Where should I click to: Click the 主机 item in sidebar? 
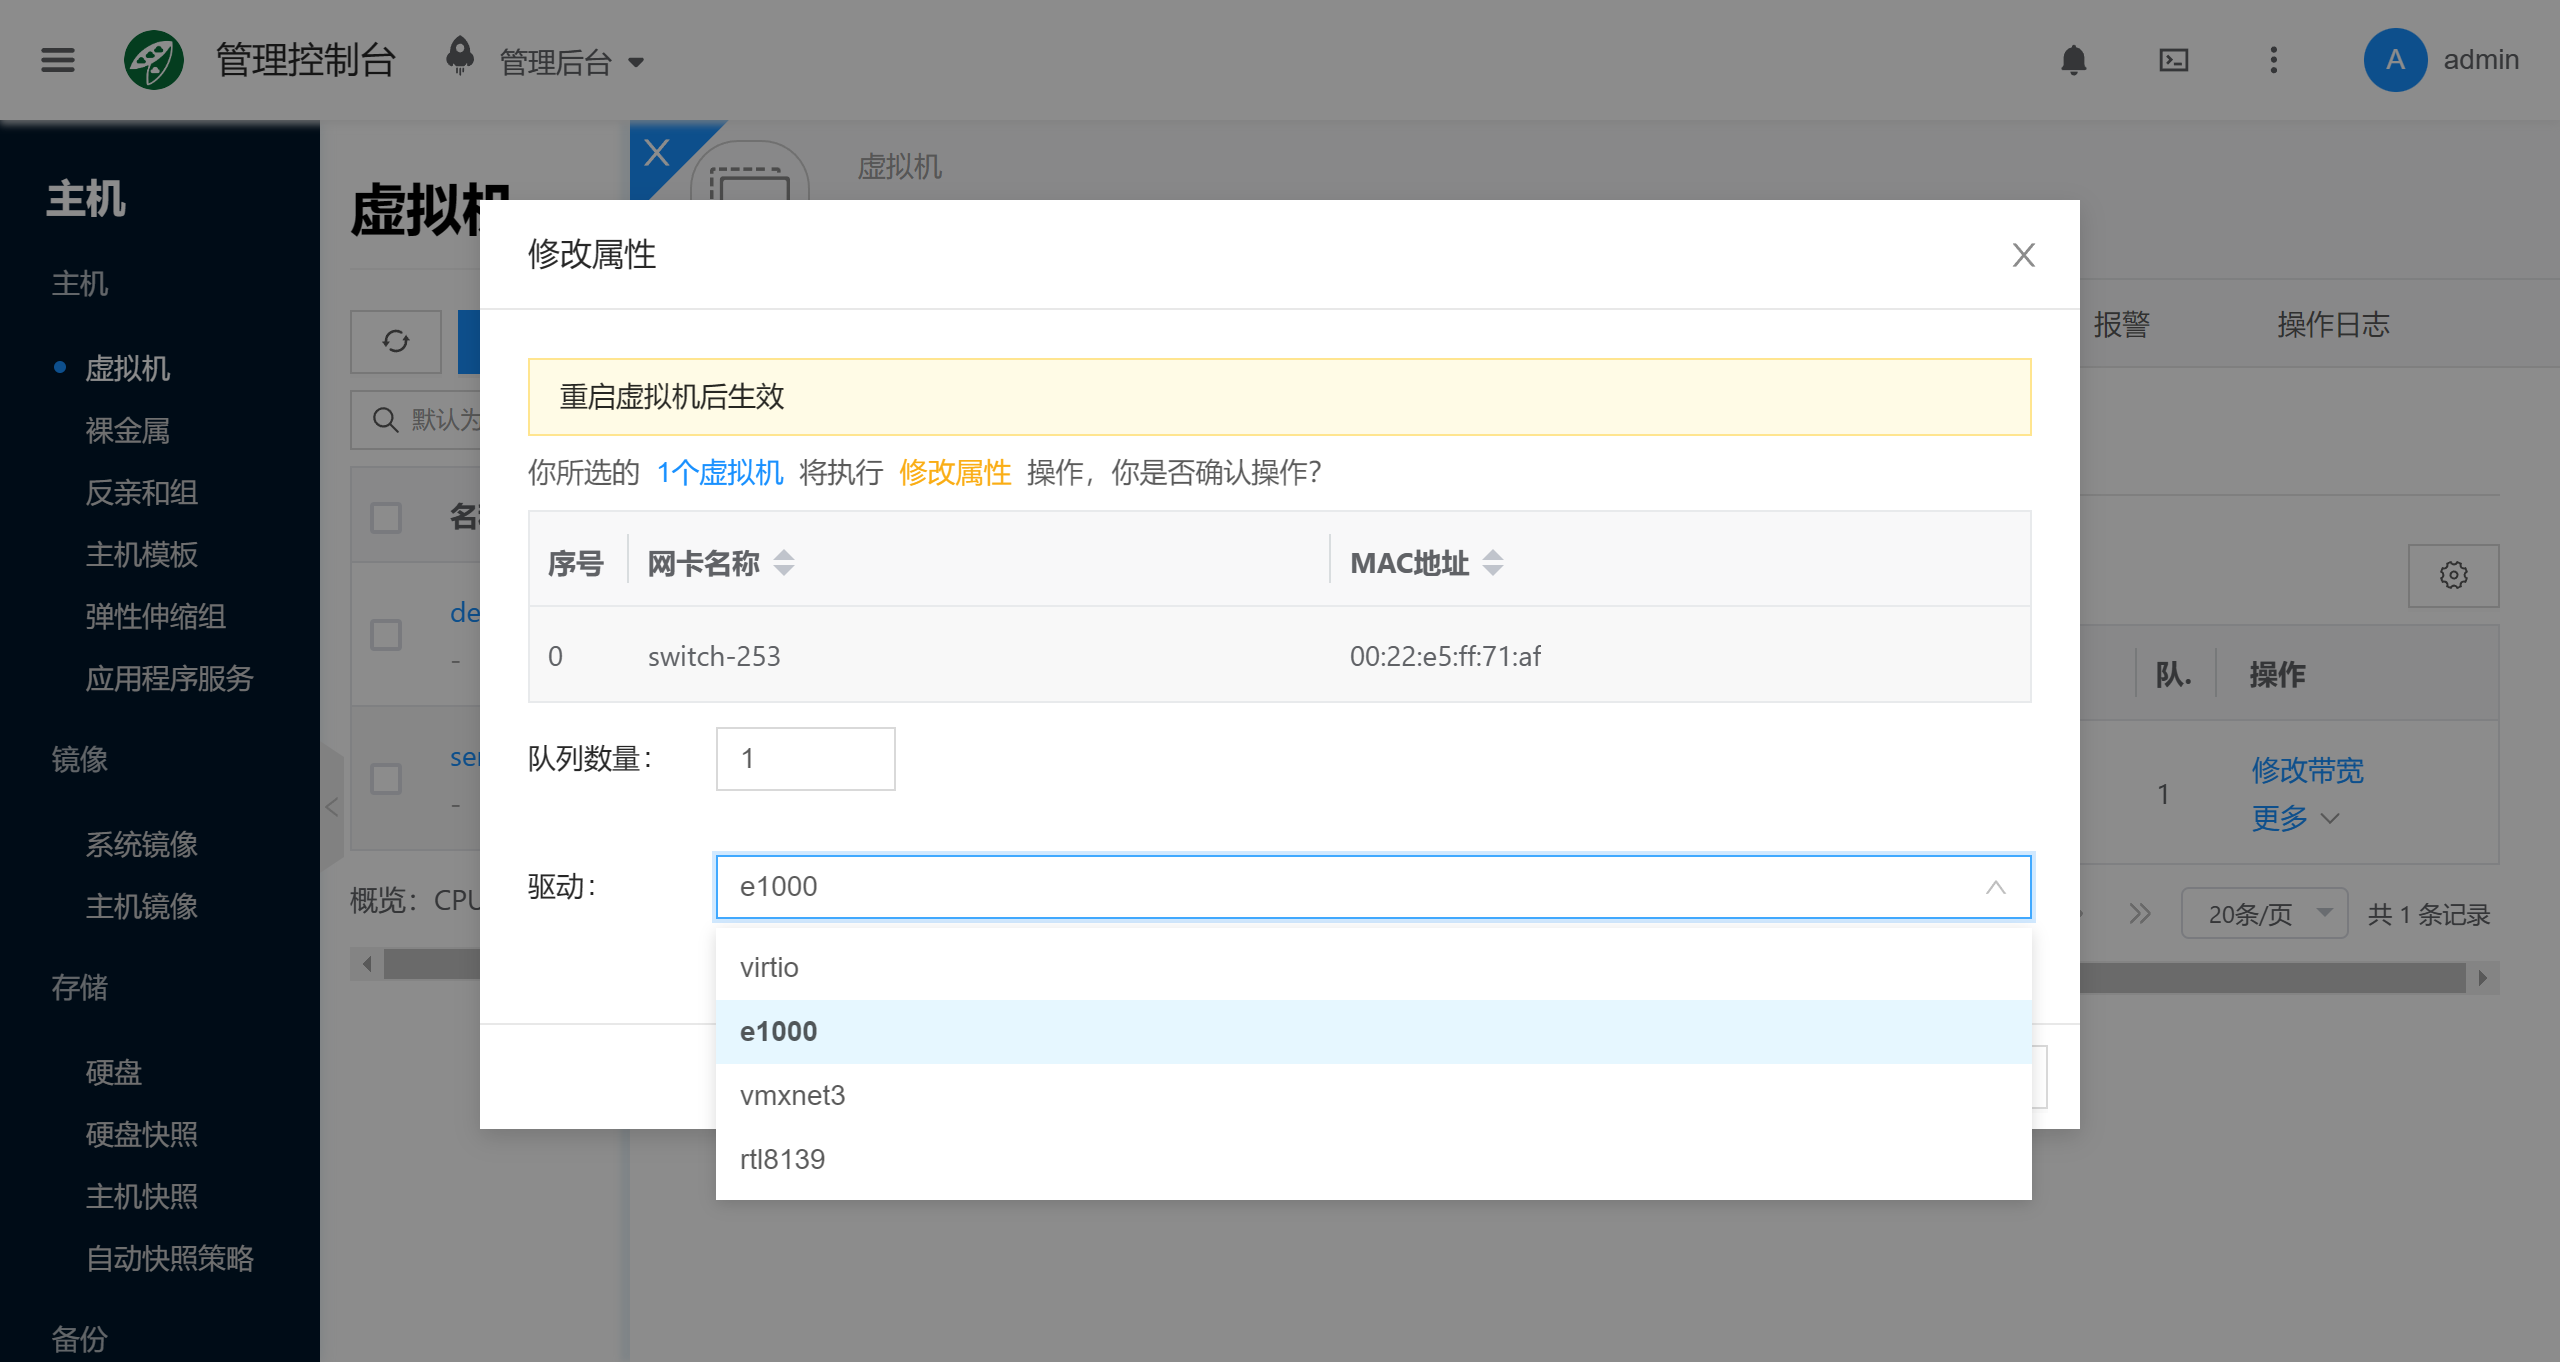[x=80, y=283]
